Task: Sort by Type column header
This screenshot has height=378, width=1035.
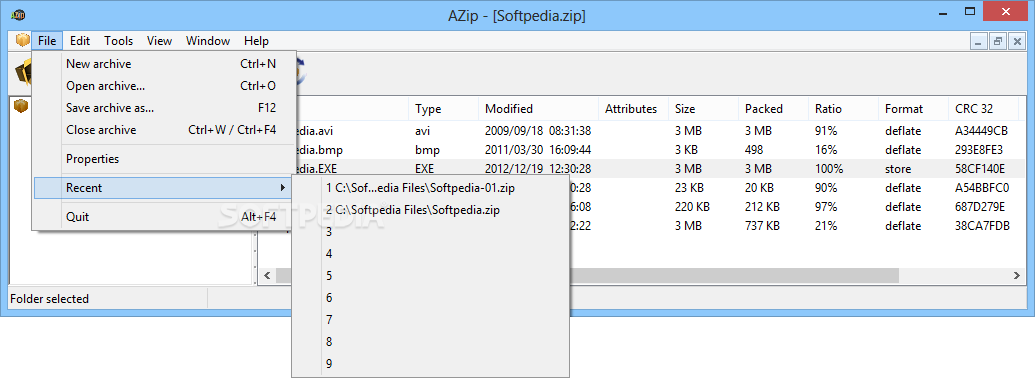Action: (444, 109)
